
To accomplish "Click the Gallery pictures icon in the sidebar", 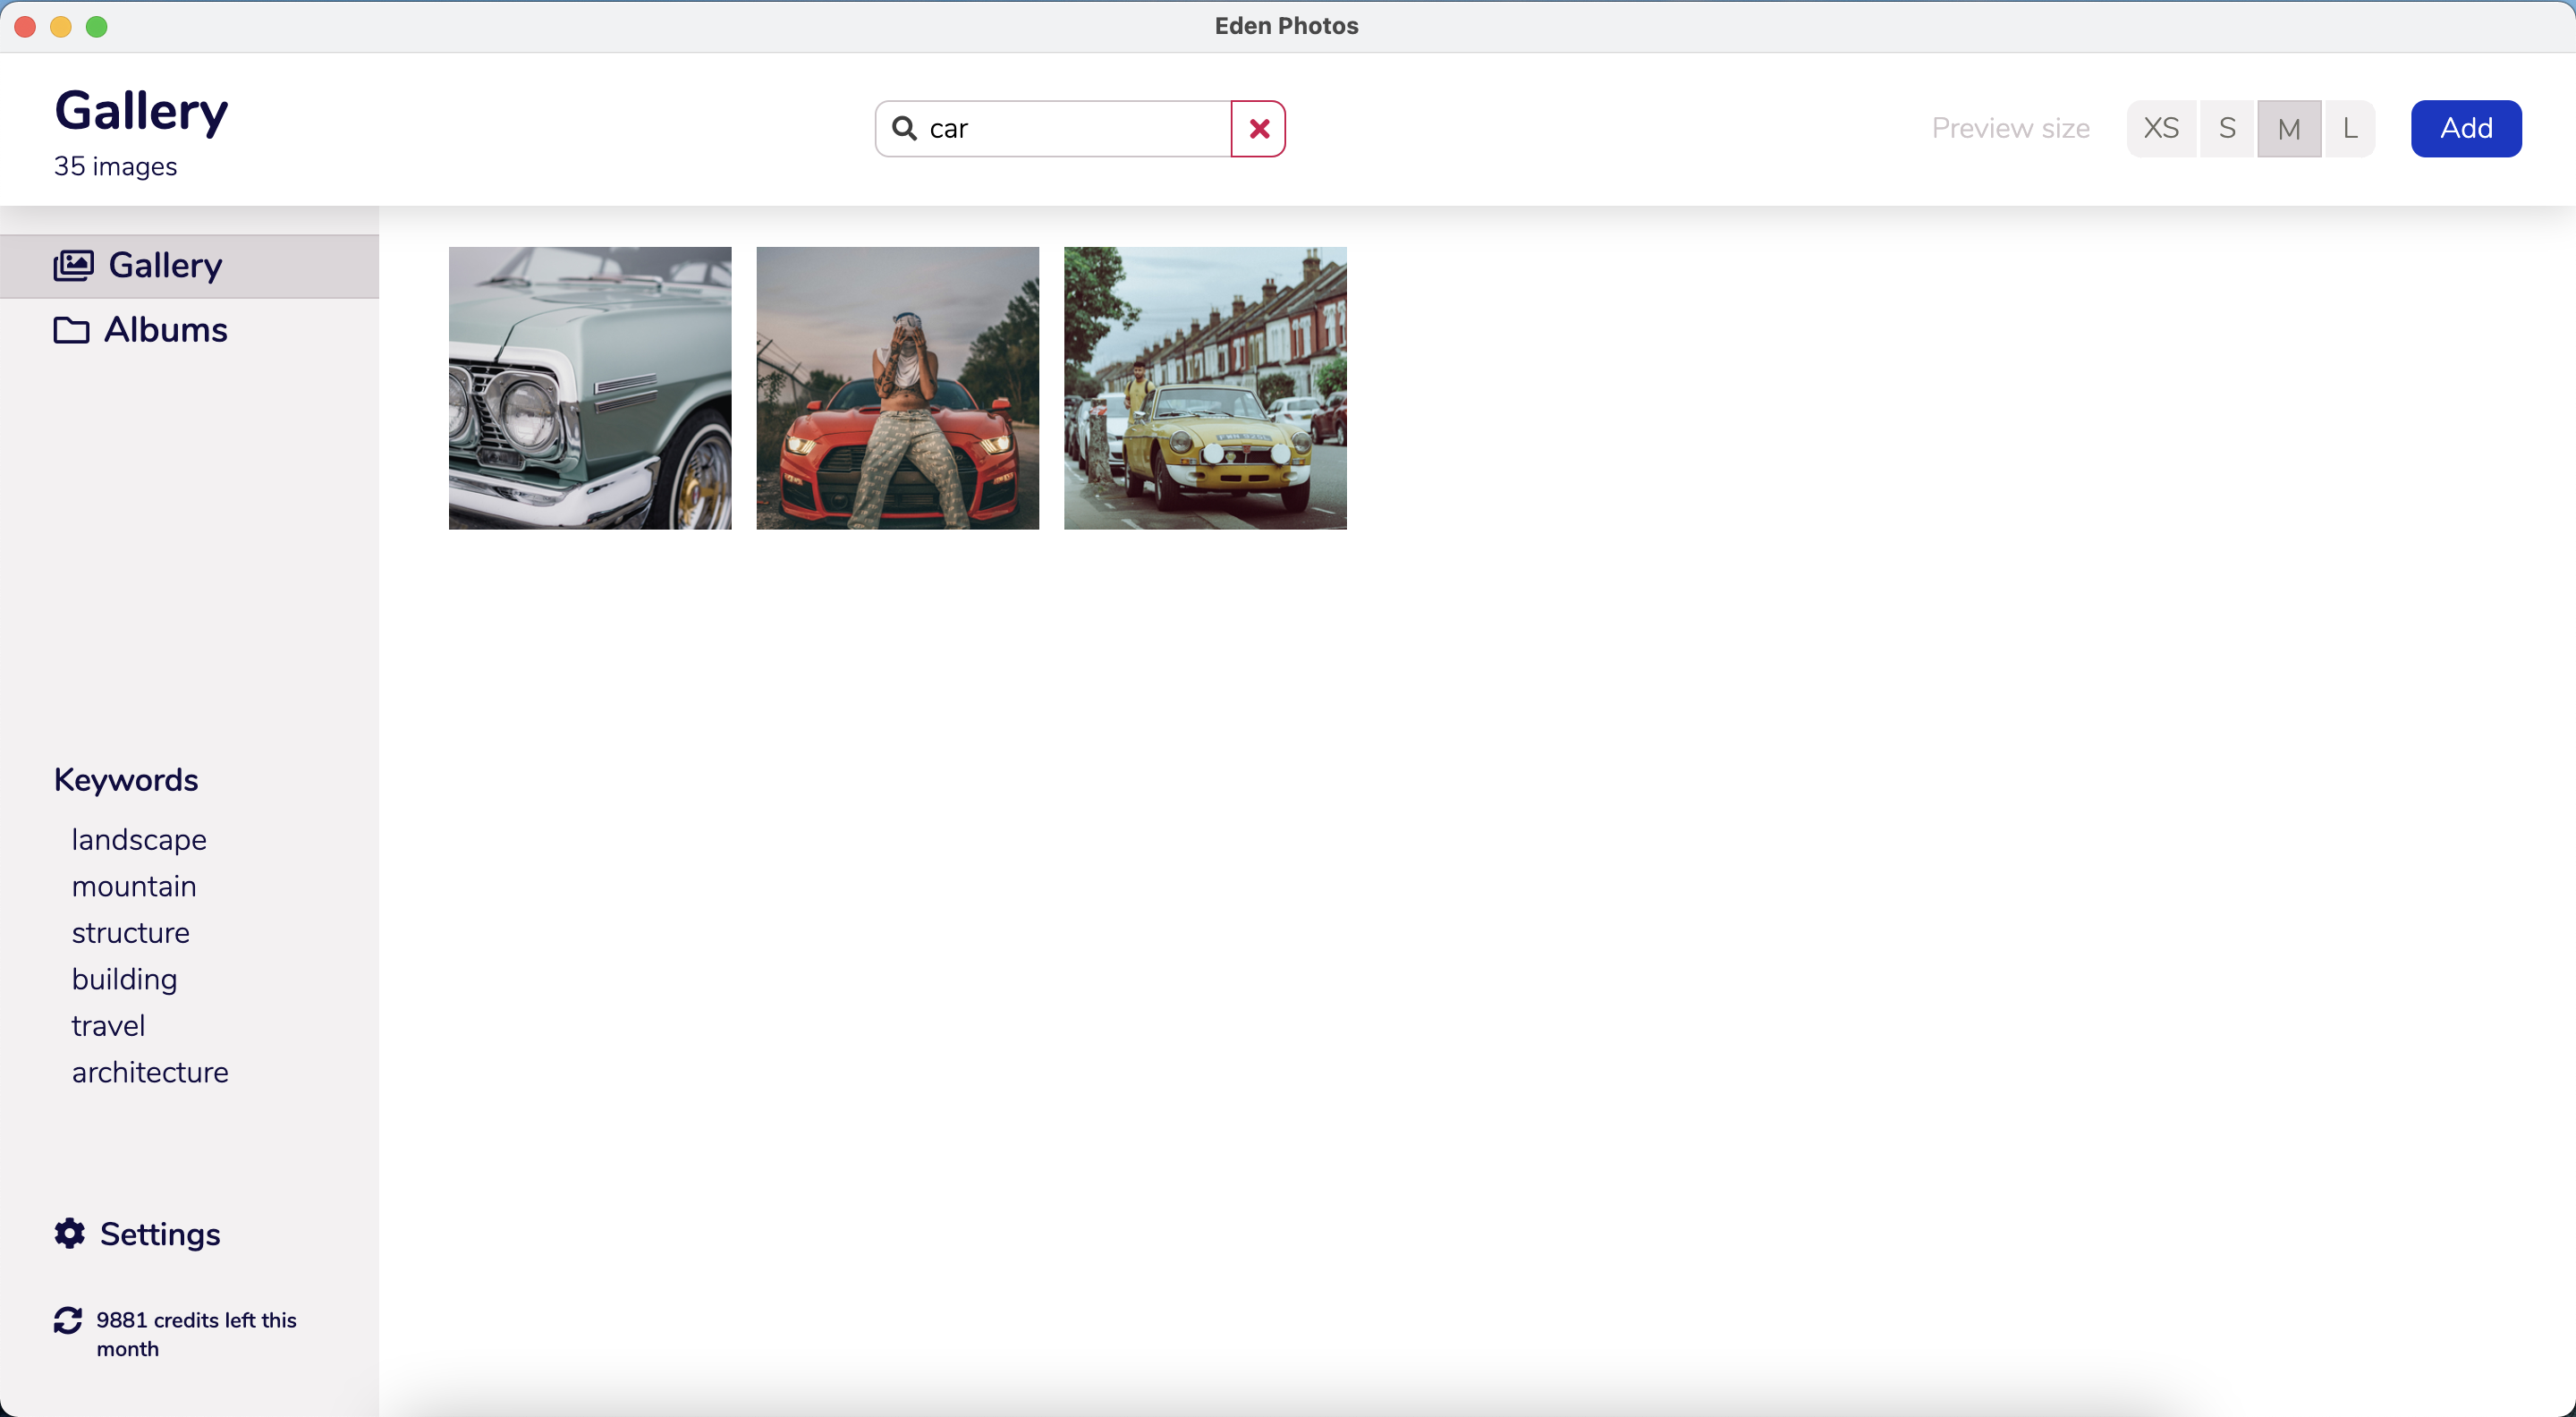I will [73, 266].
